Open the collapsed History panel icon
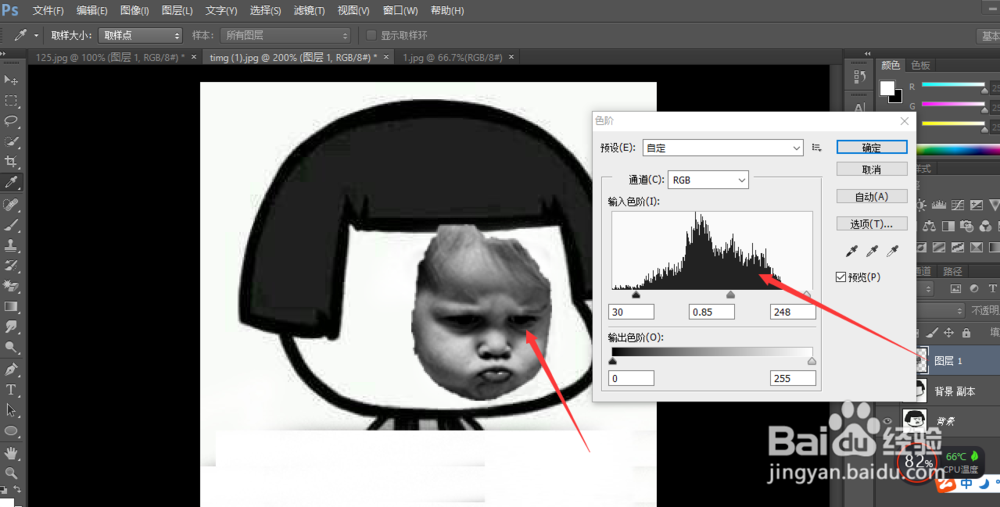Image resolution: width=1000 pixels, height=507 pixels. click(859, 77)
